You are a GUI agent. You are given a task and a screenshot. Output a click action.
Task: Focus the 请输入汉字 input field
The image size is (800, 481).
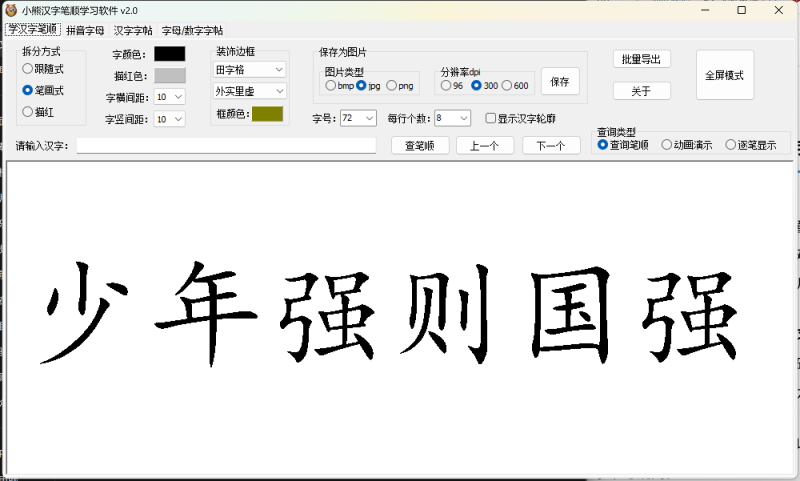tap(227, 145)
